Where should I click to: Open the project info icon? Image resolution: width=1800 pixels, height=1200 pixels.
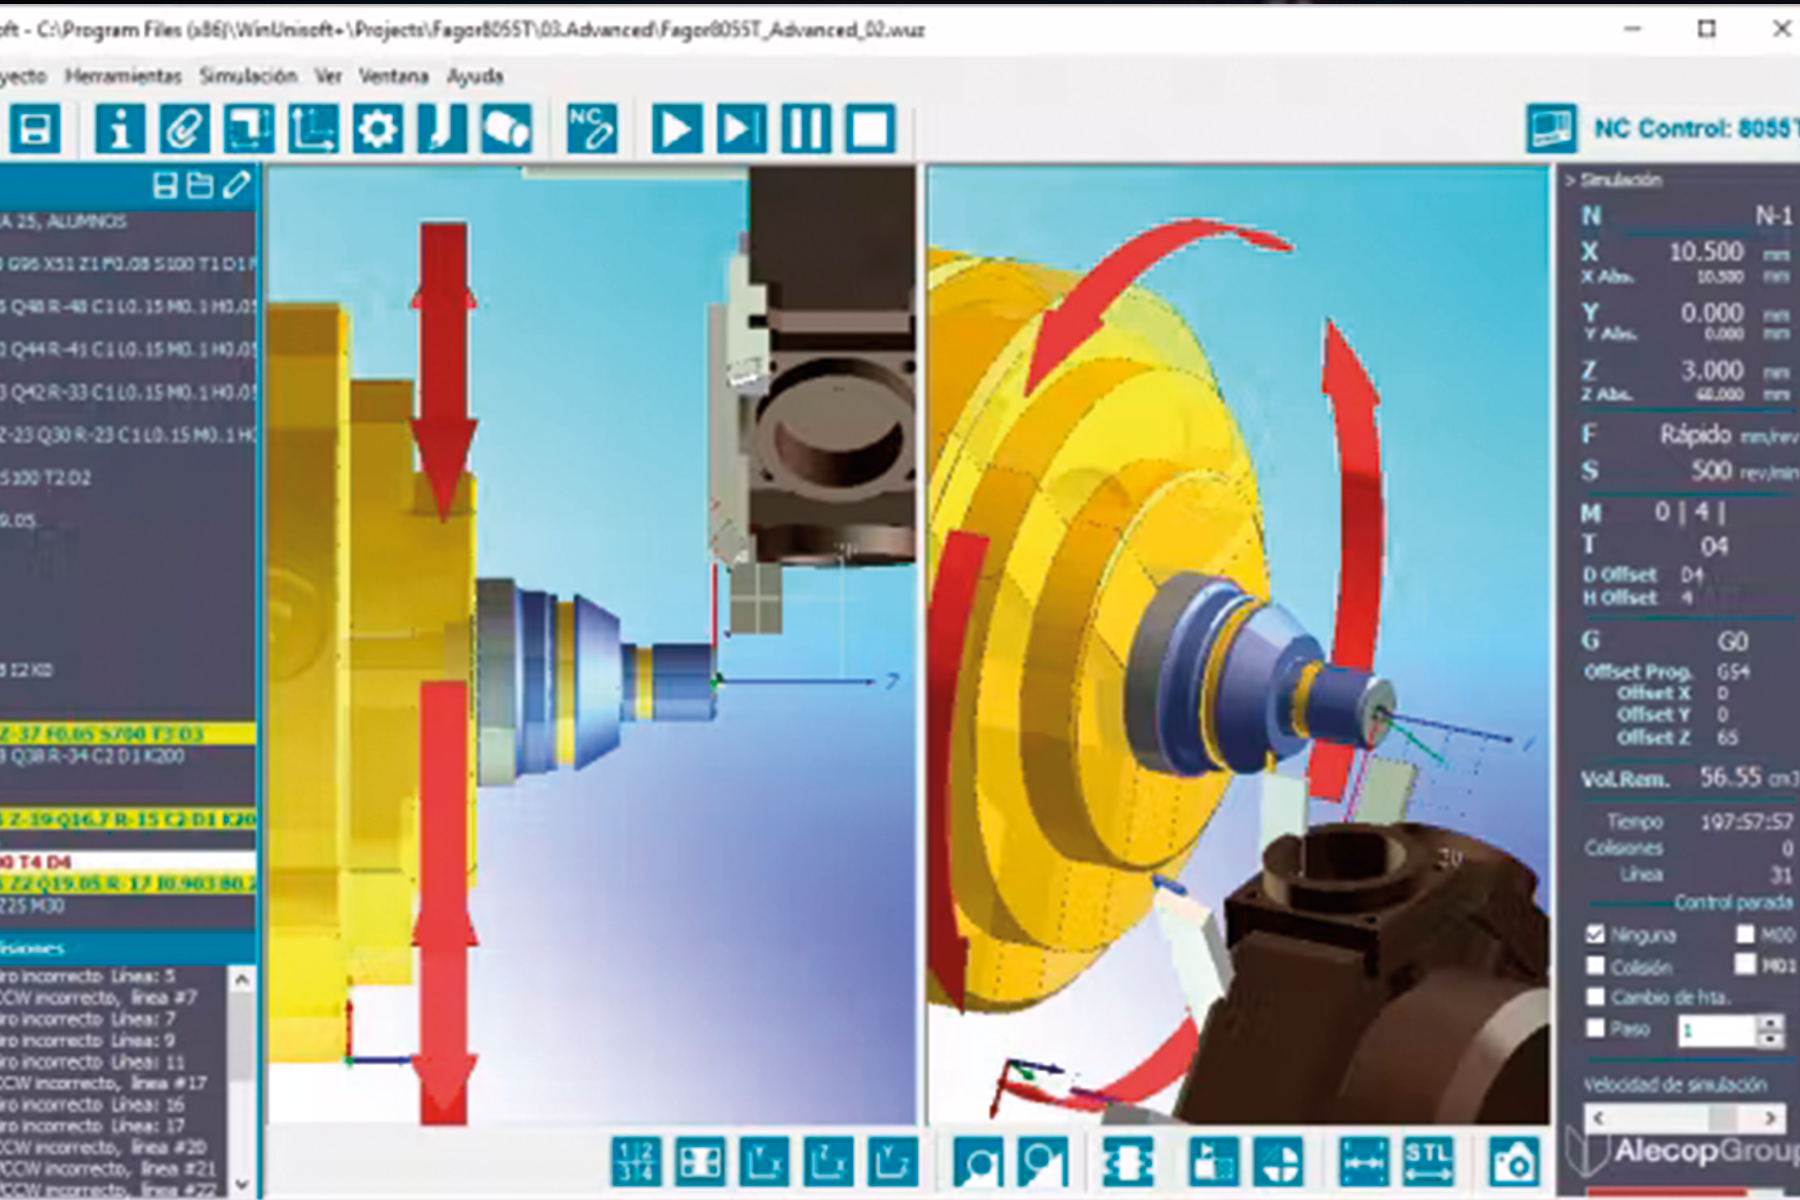point(120,128)
